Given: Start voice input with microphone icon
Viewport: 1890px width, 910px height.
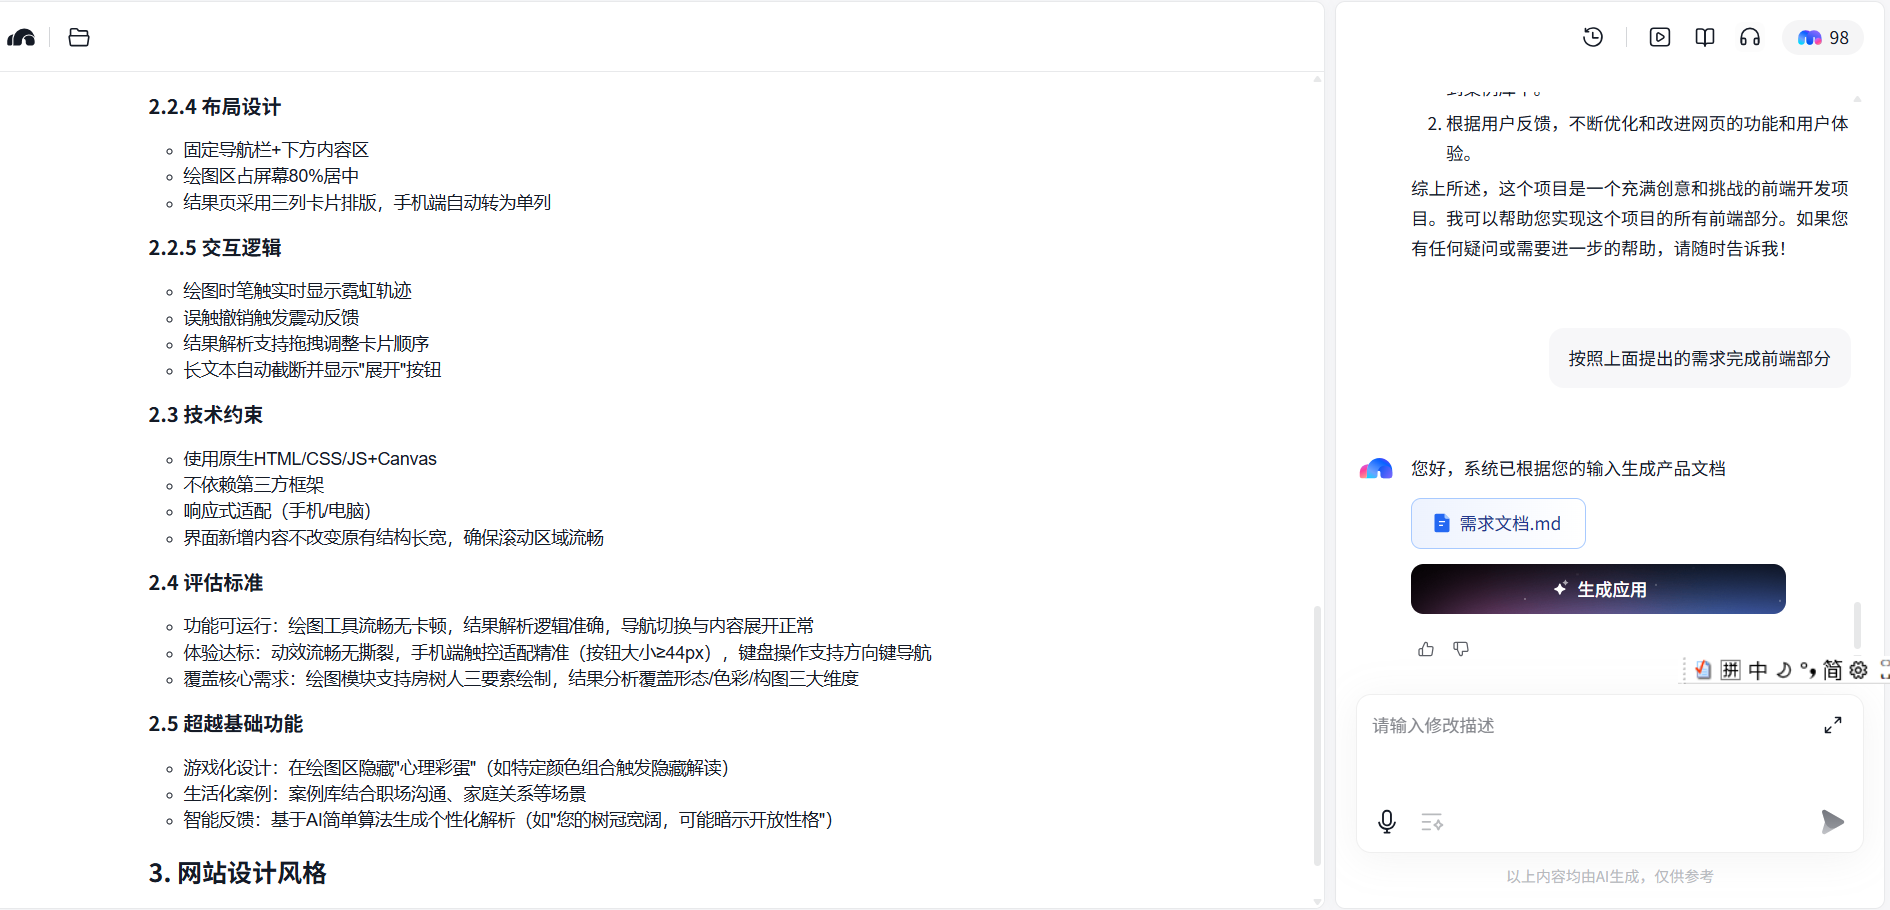Looking at the screenshot, I should coord(1387,822).
